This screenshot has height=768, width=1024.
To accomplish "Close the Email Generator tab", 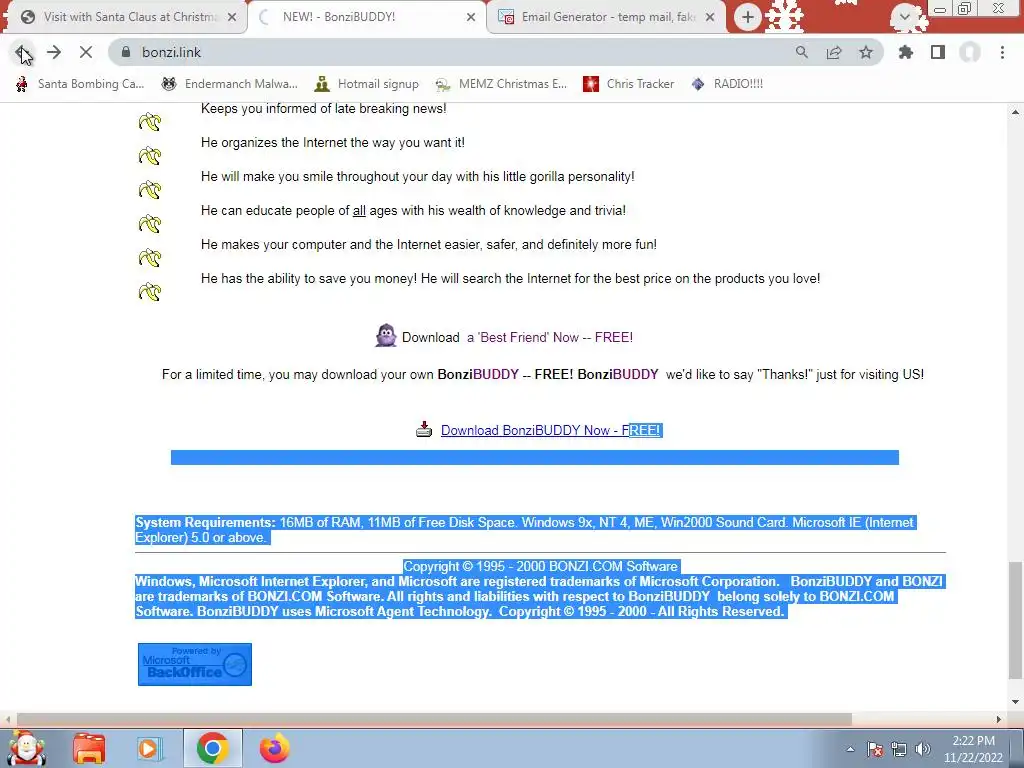I will 710,17.
